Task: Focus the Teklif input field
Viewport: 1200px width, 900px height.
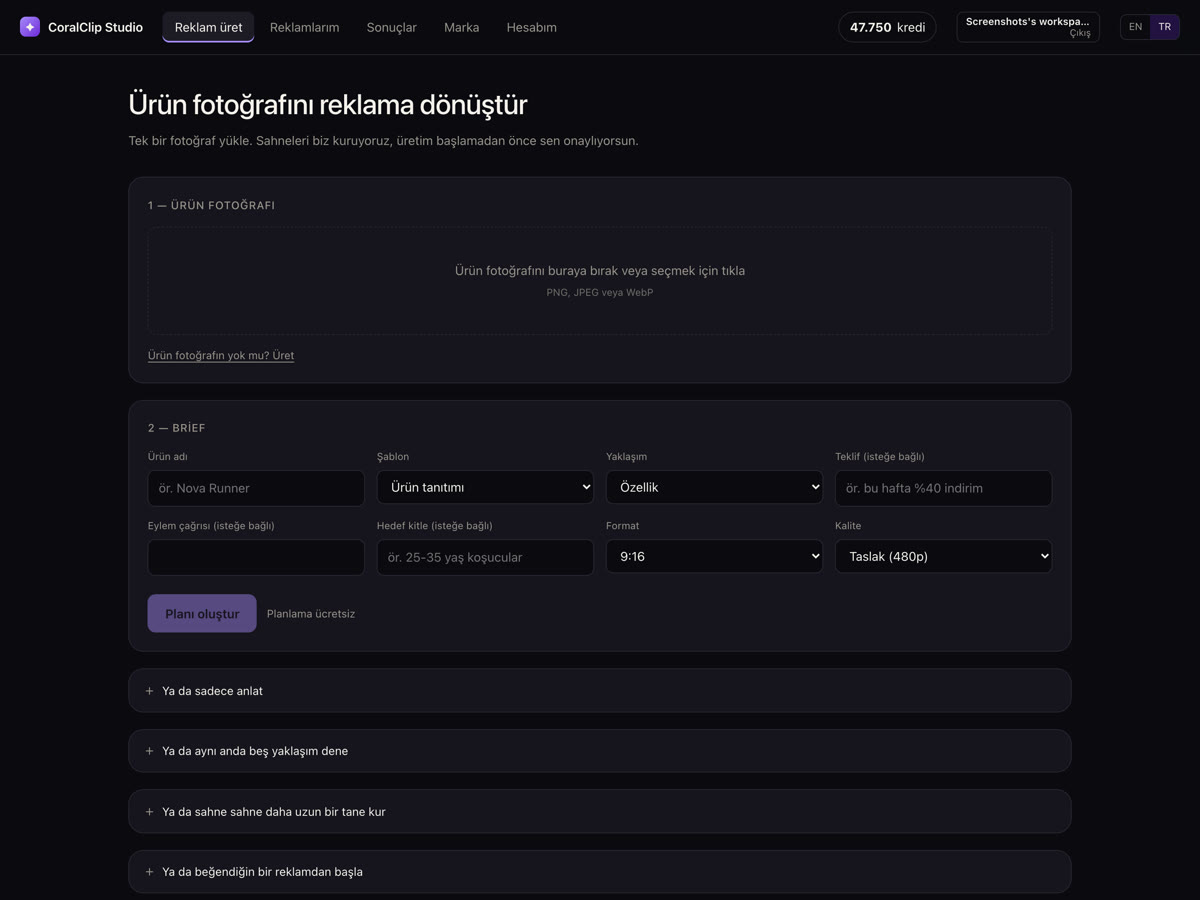Action: [943, 488]
